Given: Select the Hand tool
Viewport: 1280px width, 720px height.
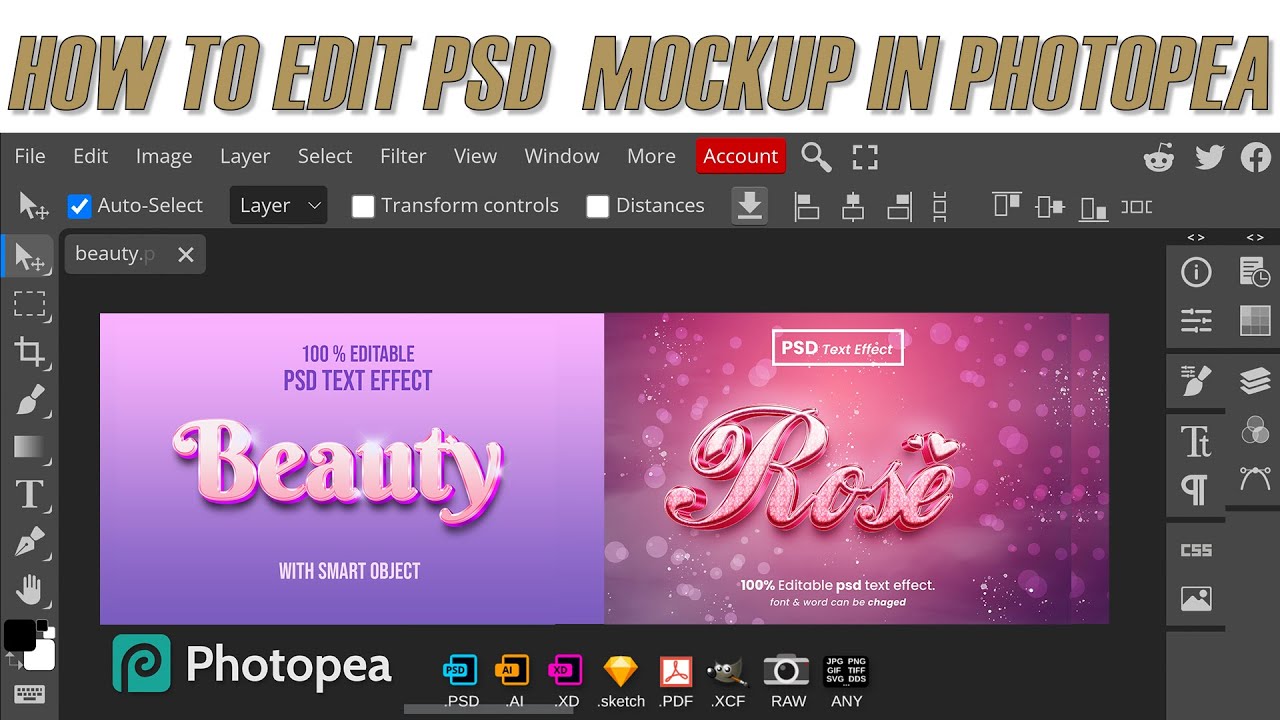Looking at the screenshot, I should tap(29, 590).
